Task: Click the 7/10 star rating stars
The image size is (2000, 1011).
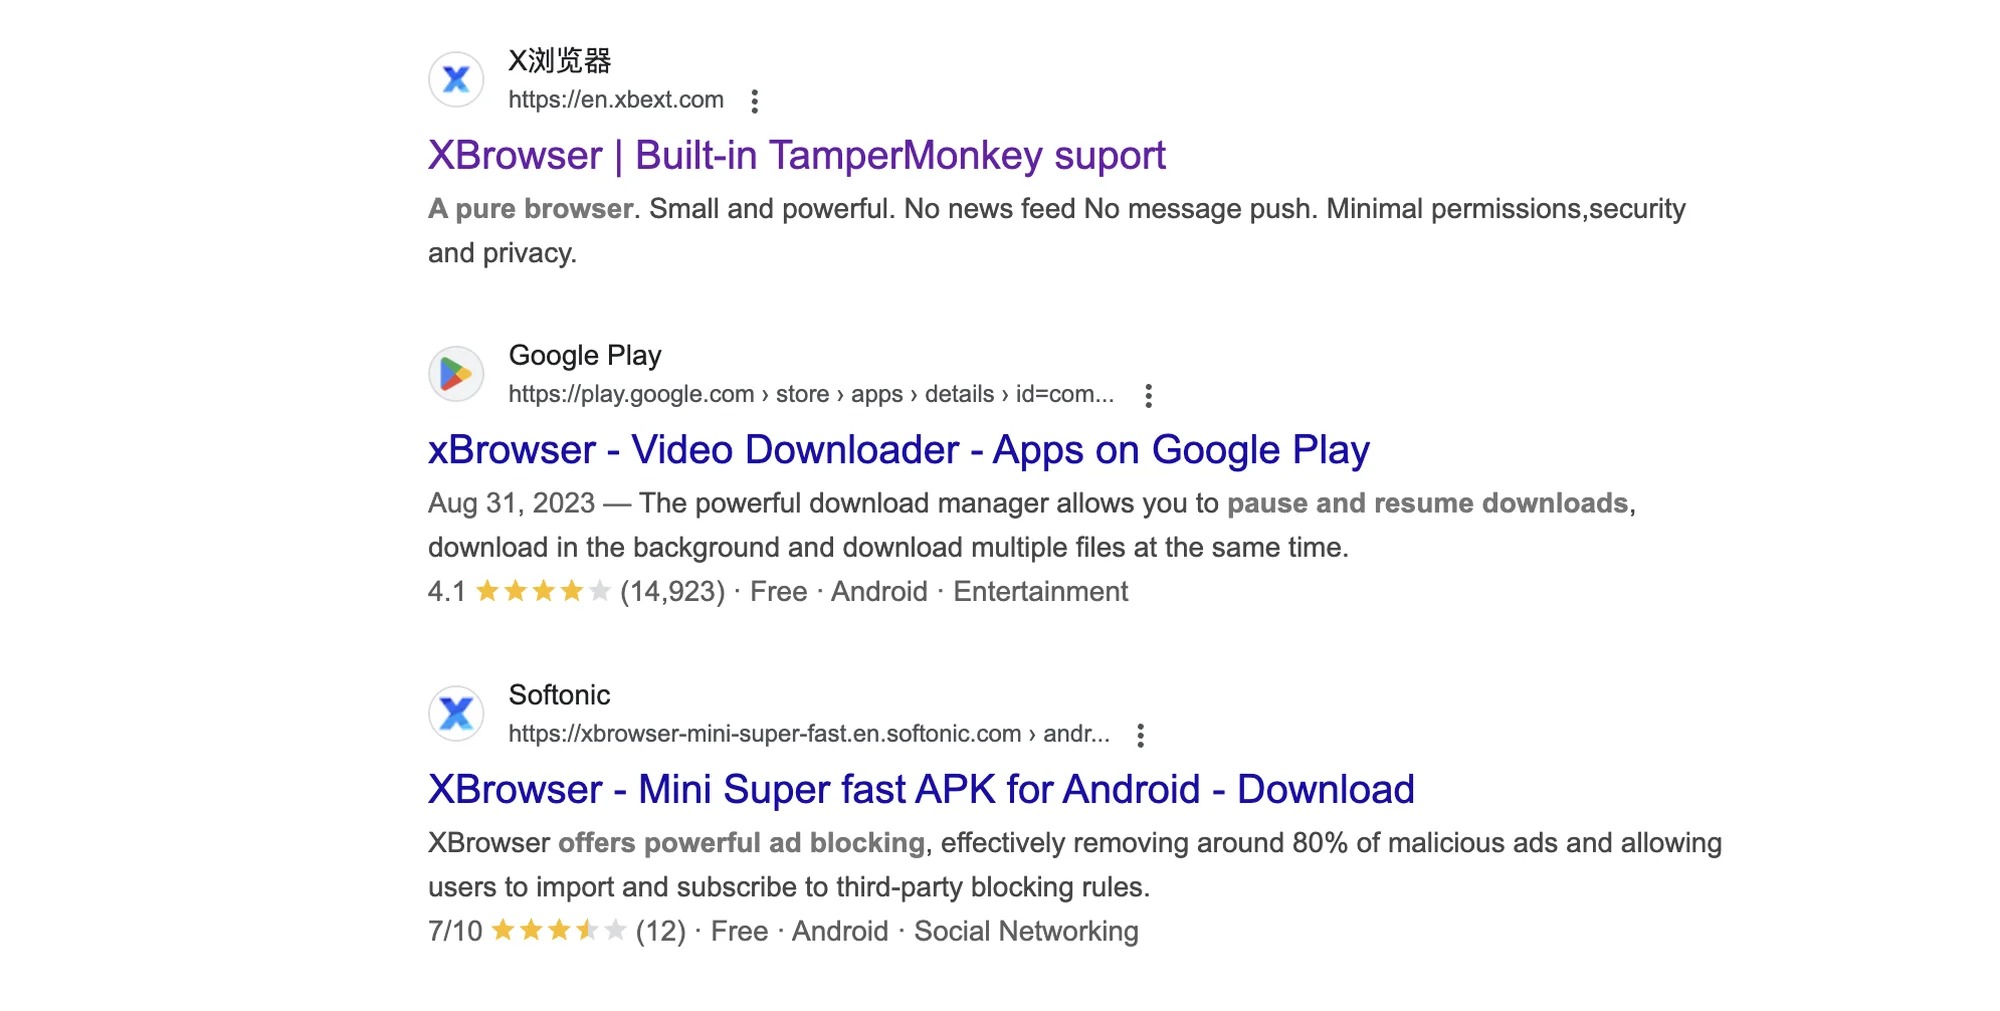Action: [x=558, y=932]
